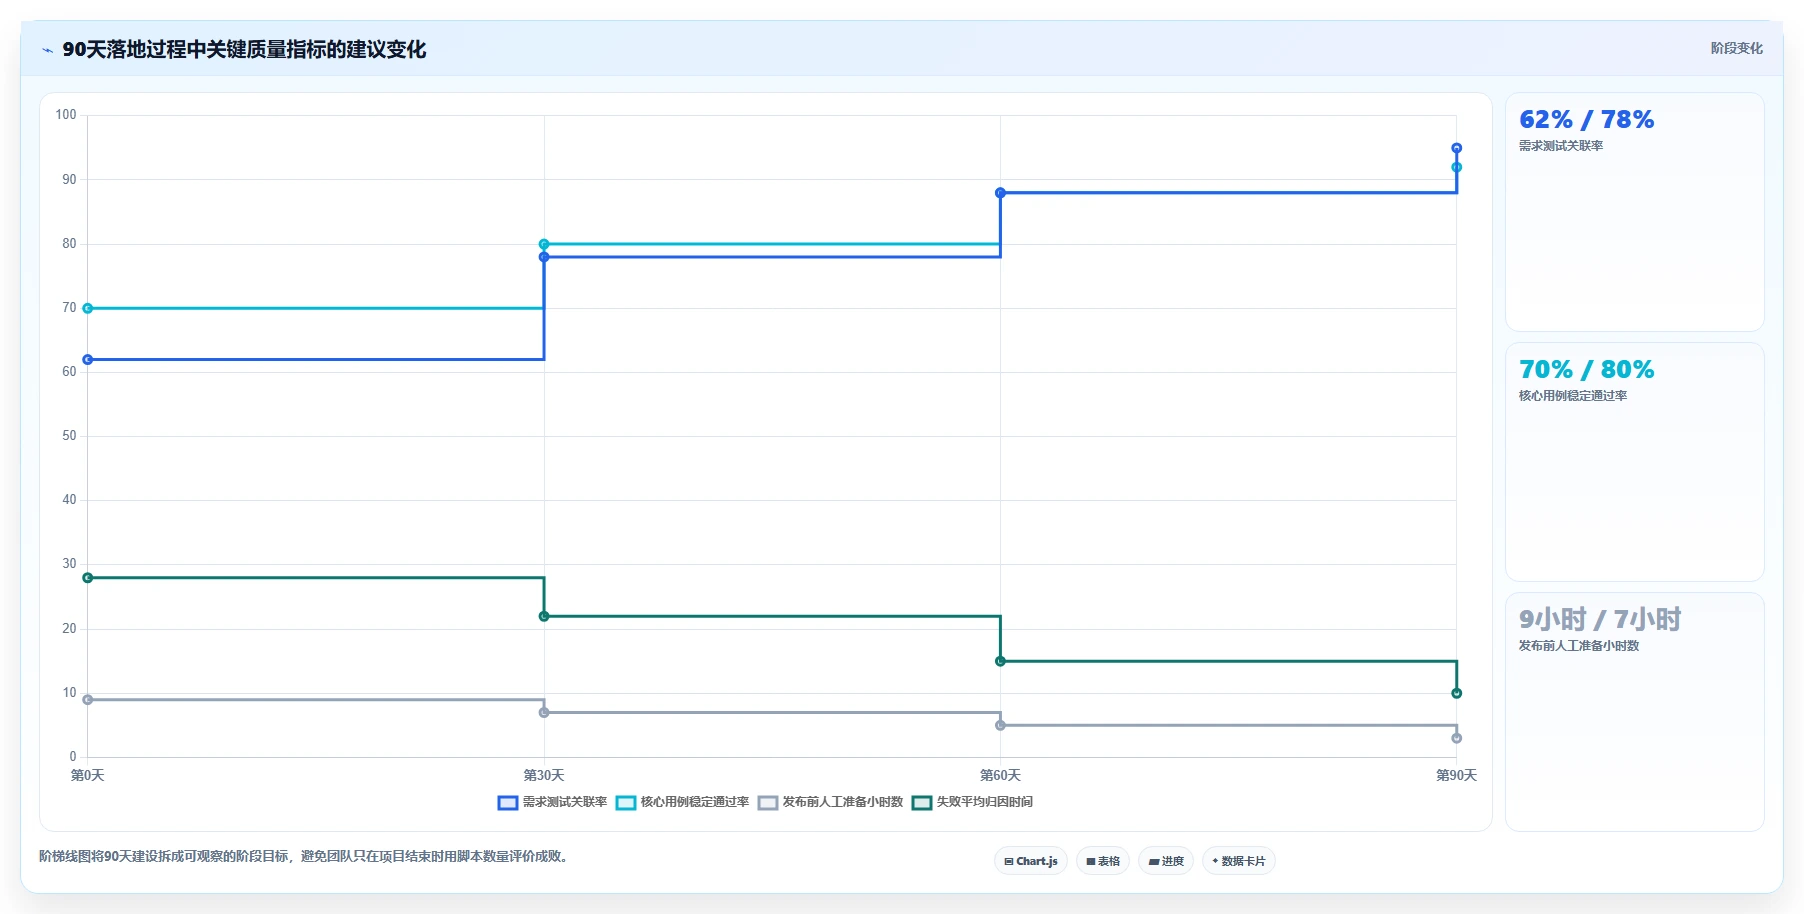Click the blue data point at 第30天
This screenshot has width=1804, height=914.
(x=544, y=257)
